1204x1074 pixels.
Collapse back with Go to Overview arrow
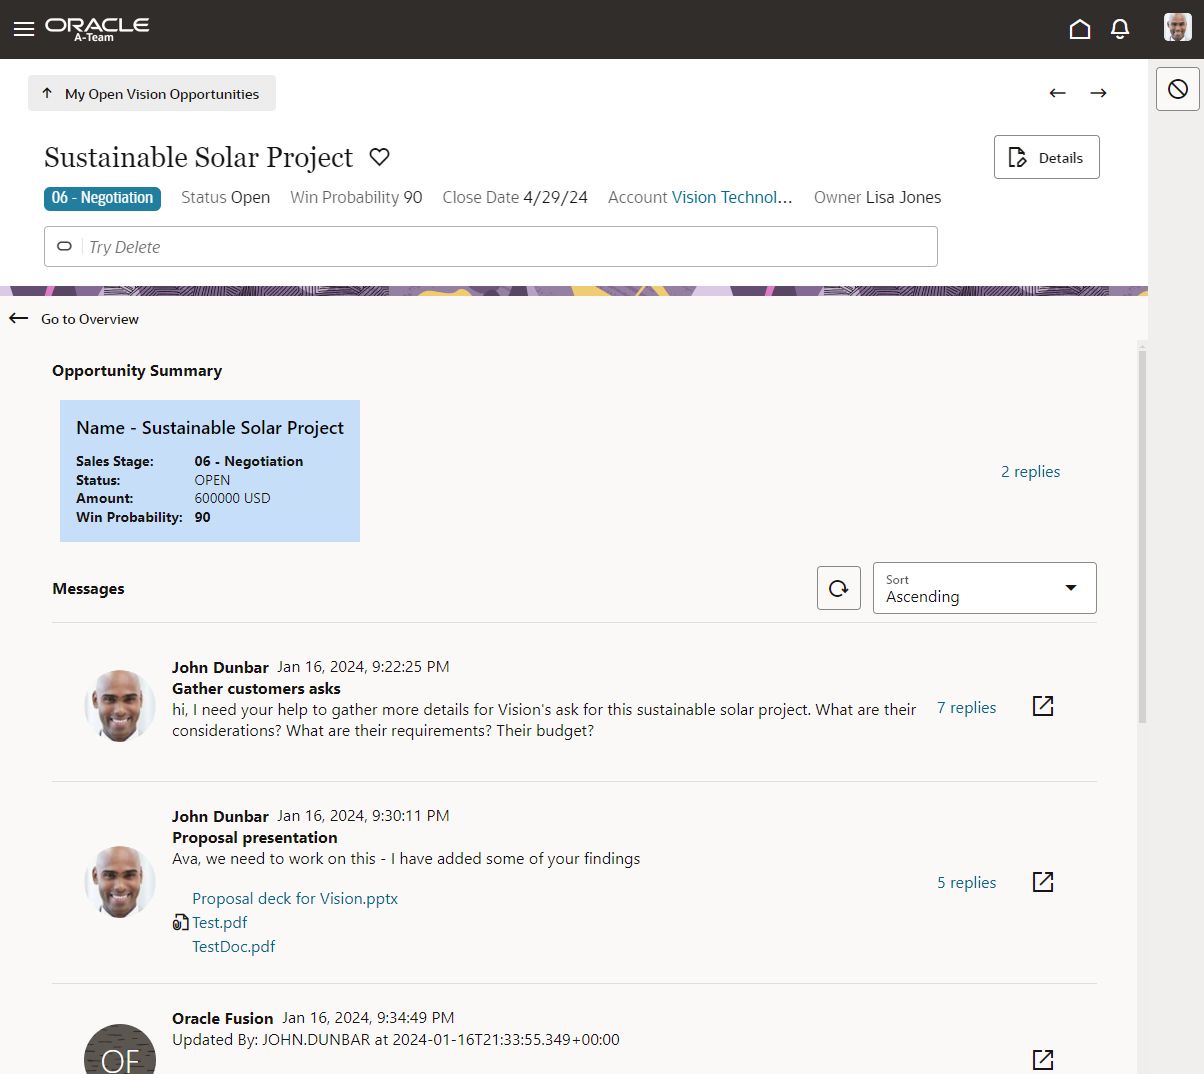(x=18, y=318)
